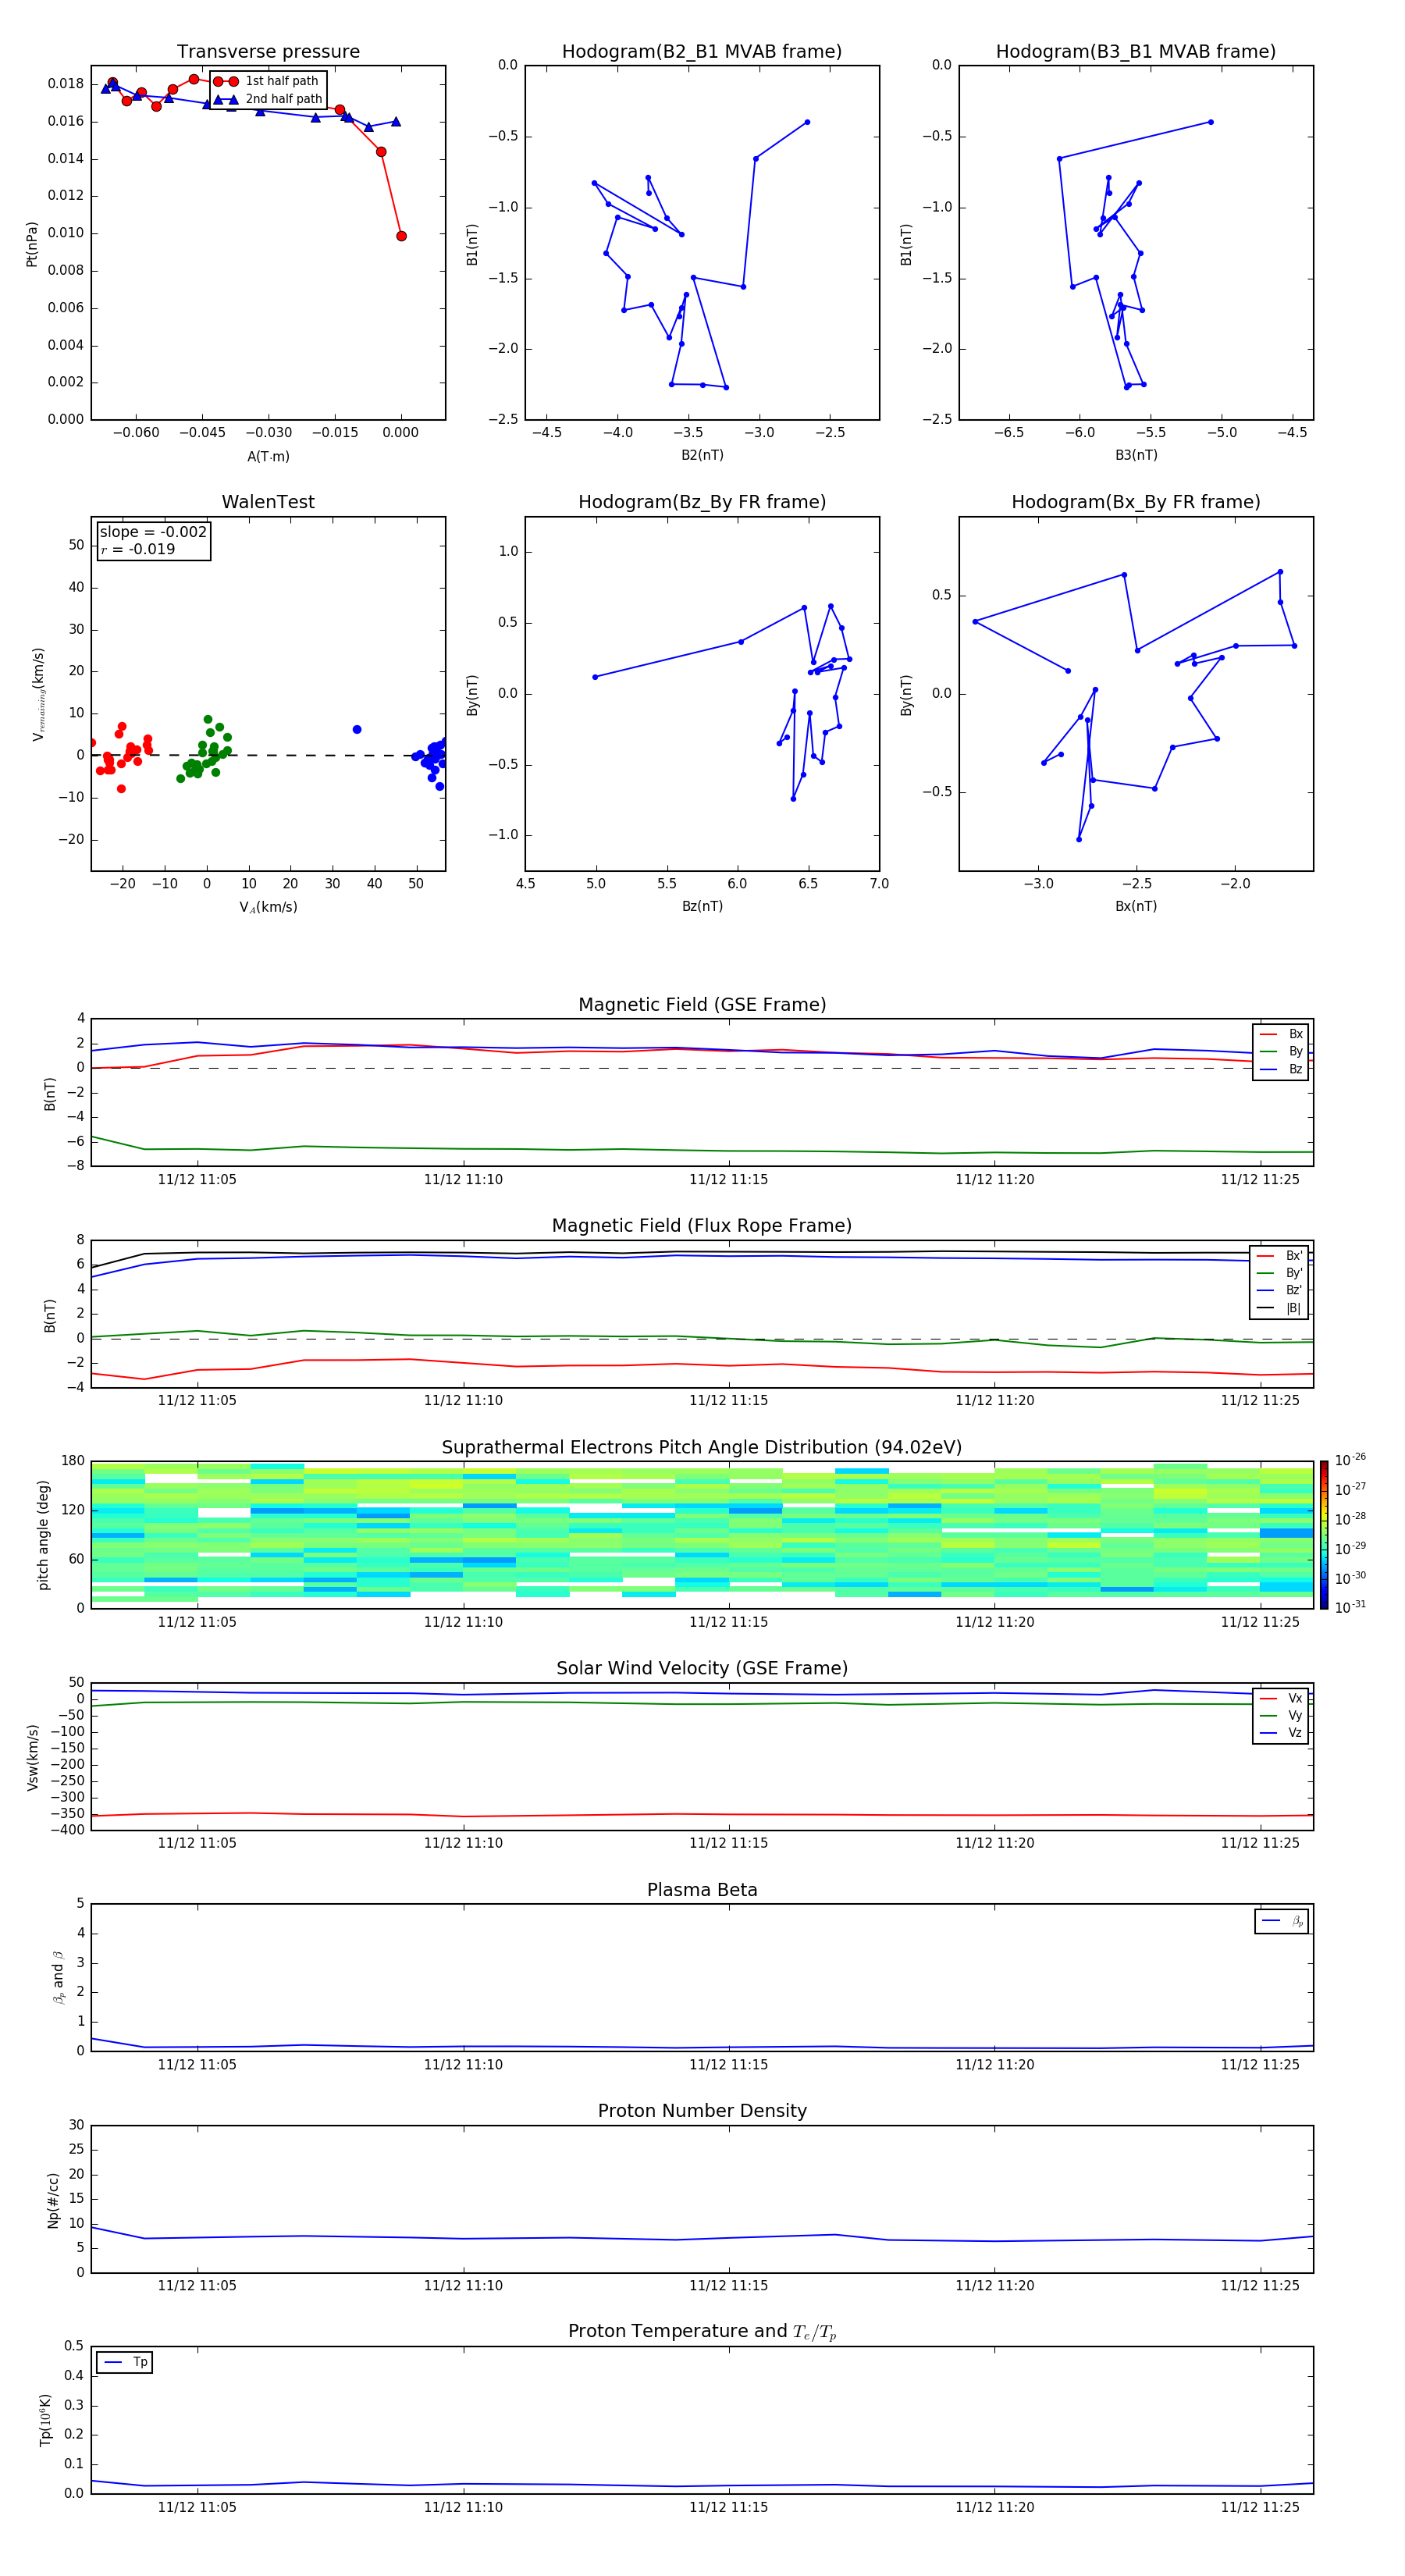Click the 'Hodogram(B3_B1 MVAB frame)' title
The height and width of the screenshot is (2576, 1405).
(x=1136, y=52)
